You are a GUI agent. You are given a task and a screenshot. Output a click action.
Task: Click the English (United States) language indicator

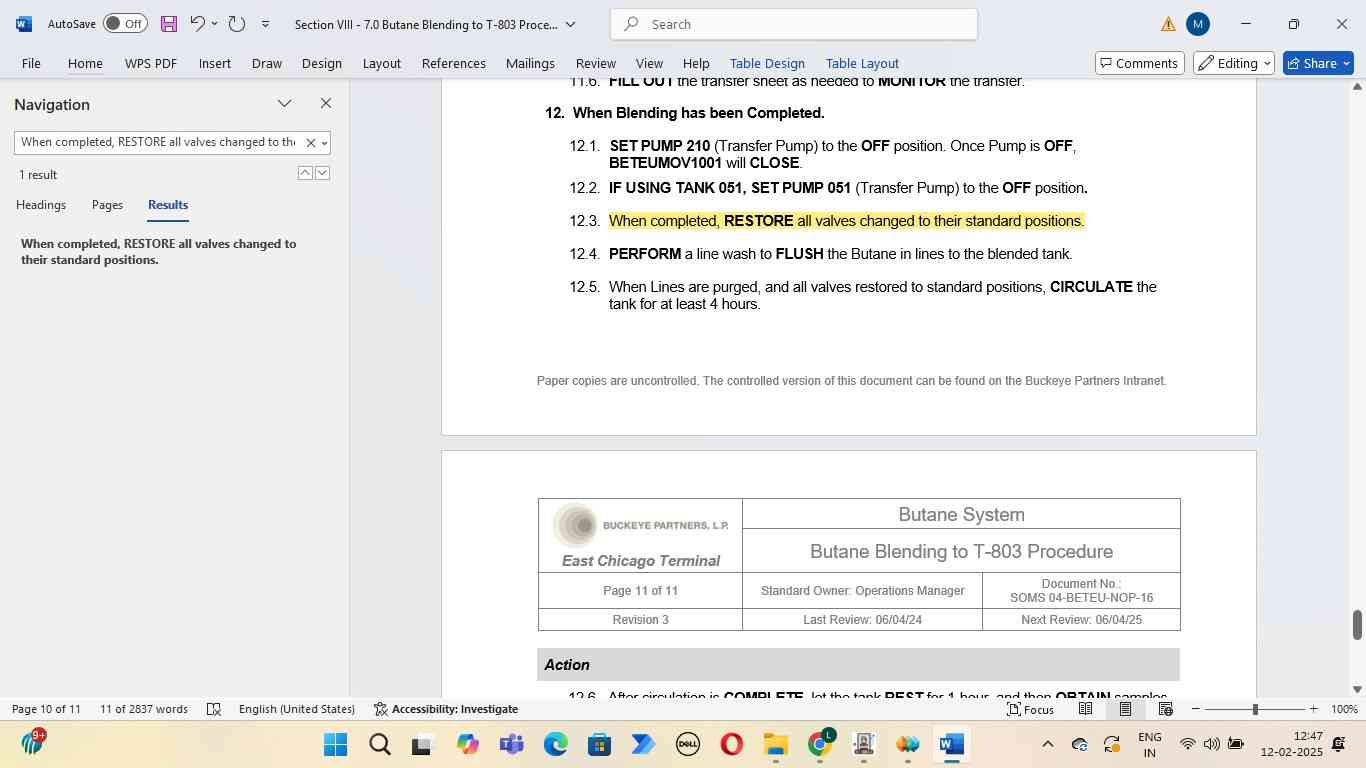pos(297,709)
